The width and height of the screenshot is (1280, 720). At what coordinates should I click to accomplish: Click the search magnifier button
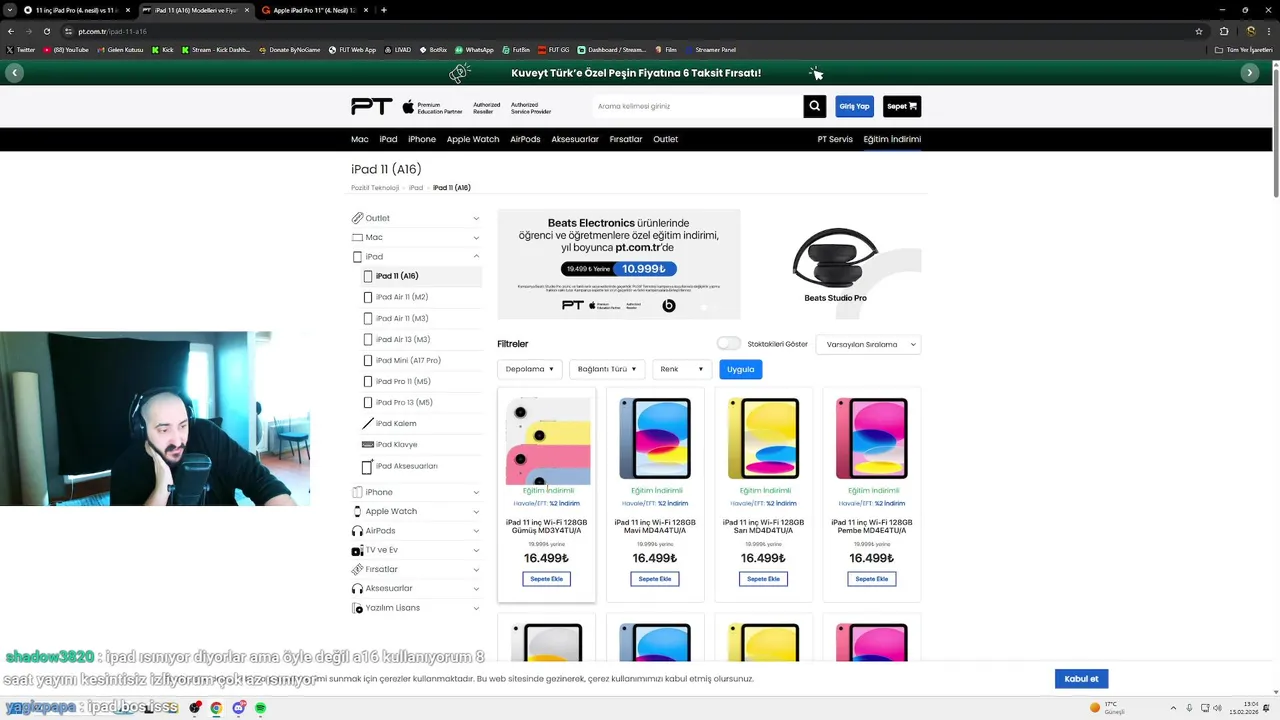pos(815,106)
